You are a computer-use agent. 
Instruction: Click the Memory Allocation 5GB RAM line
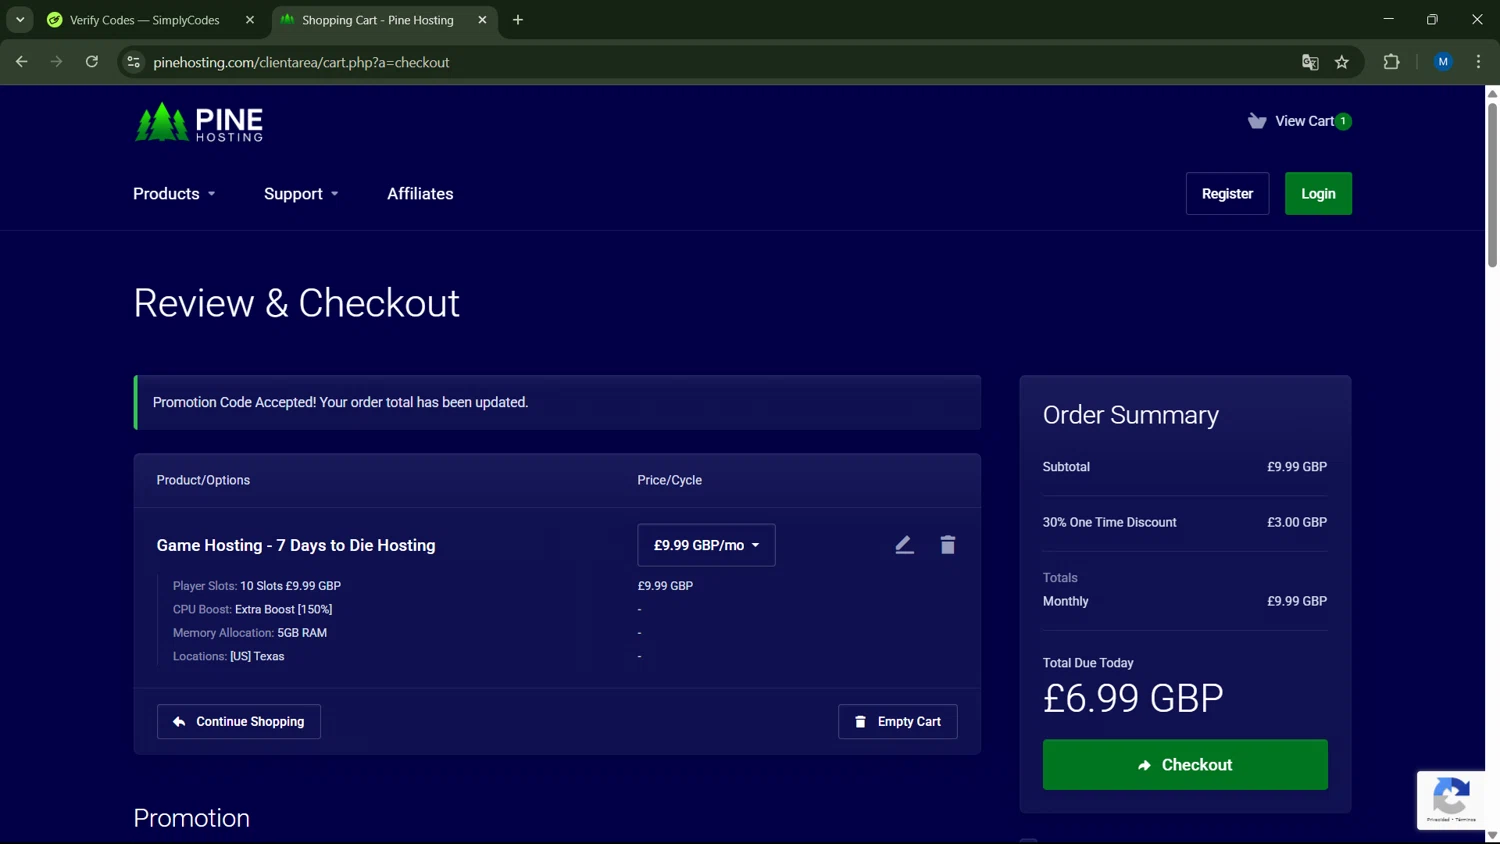pyautogui.click(x=250, y=633)
